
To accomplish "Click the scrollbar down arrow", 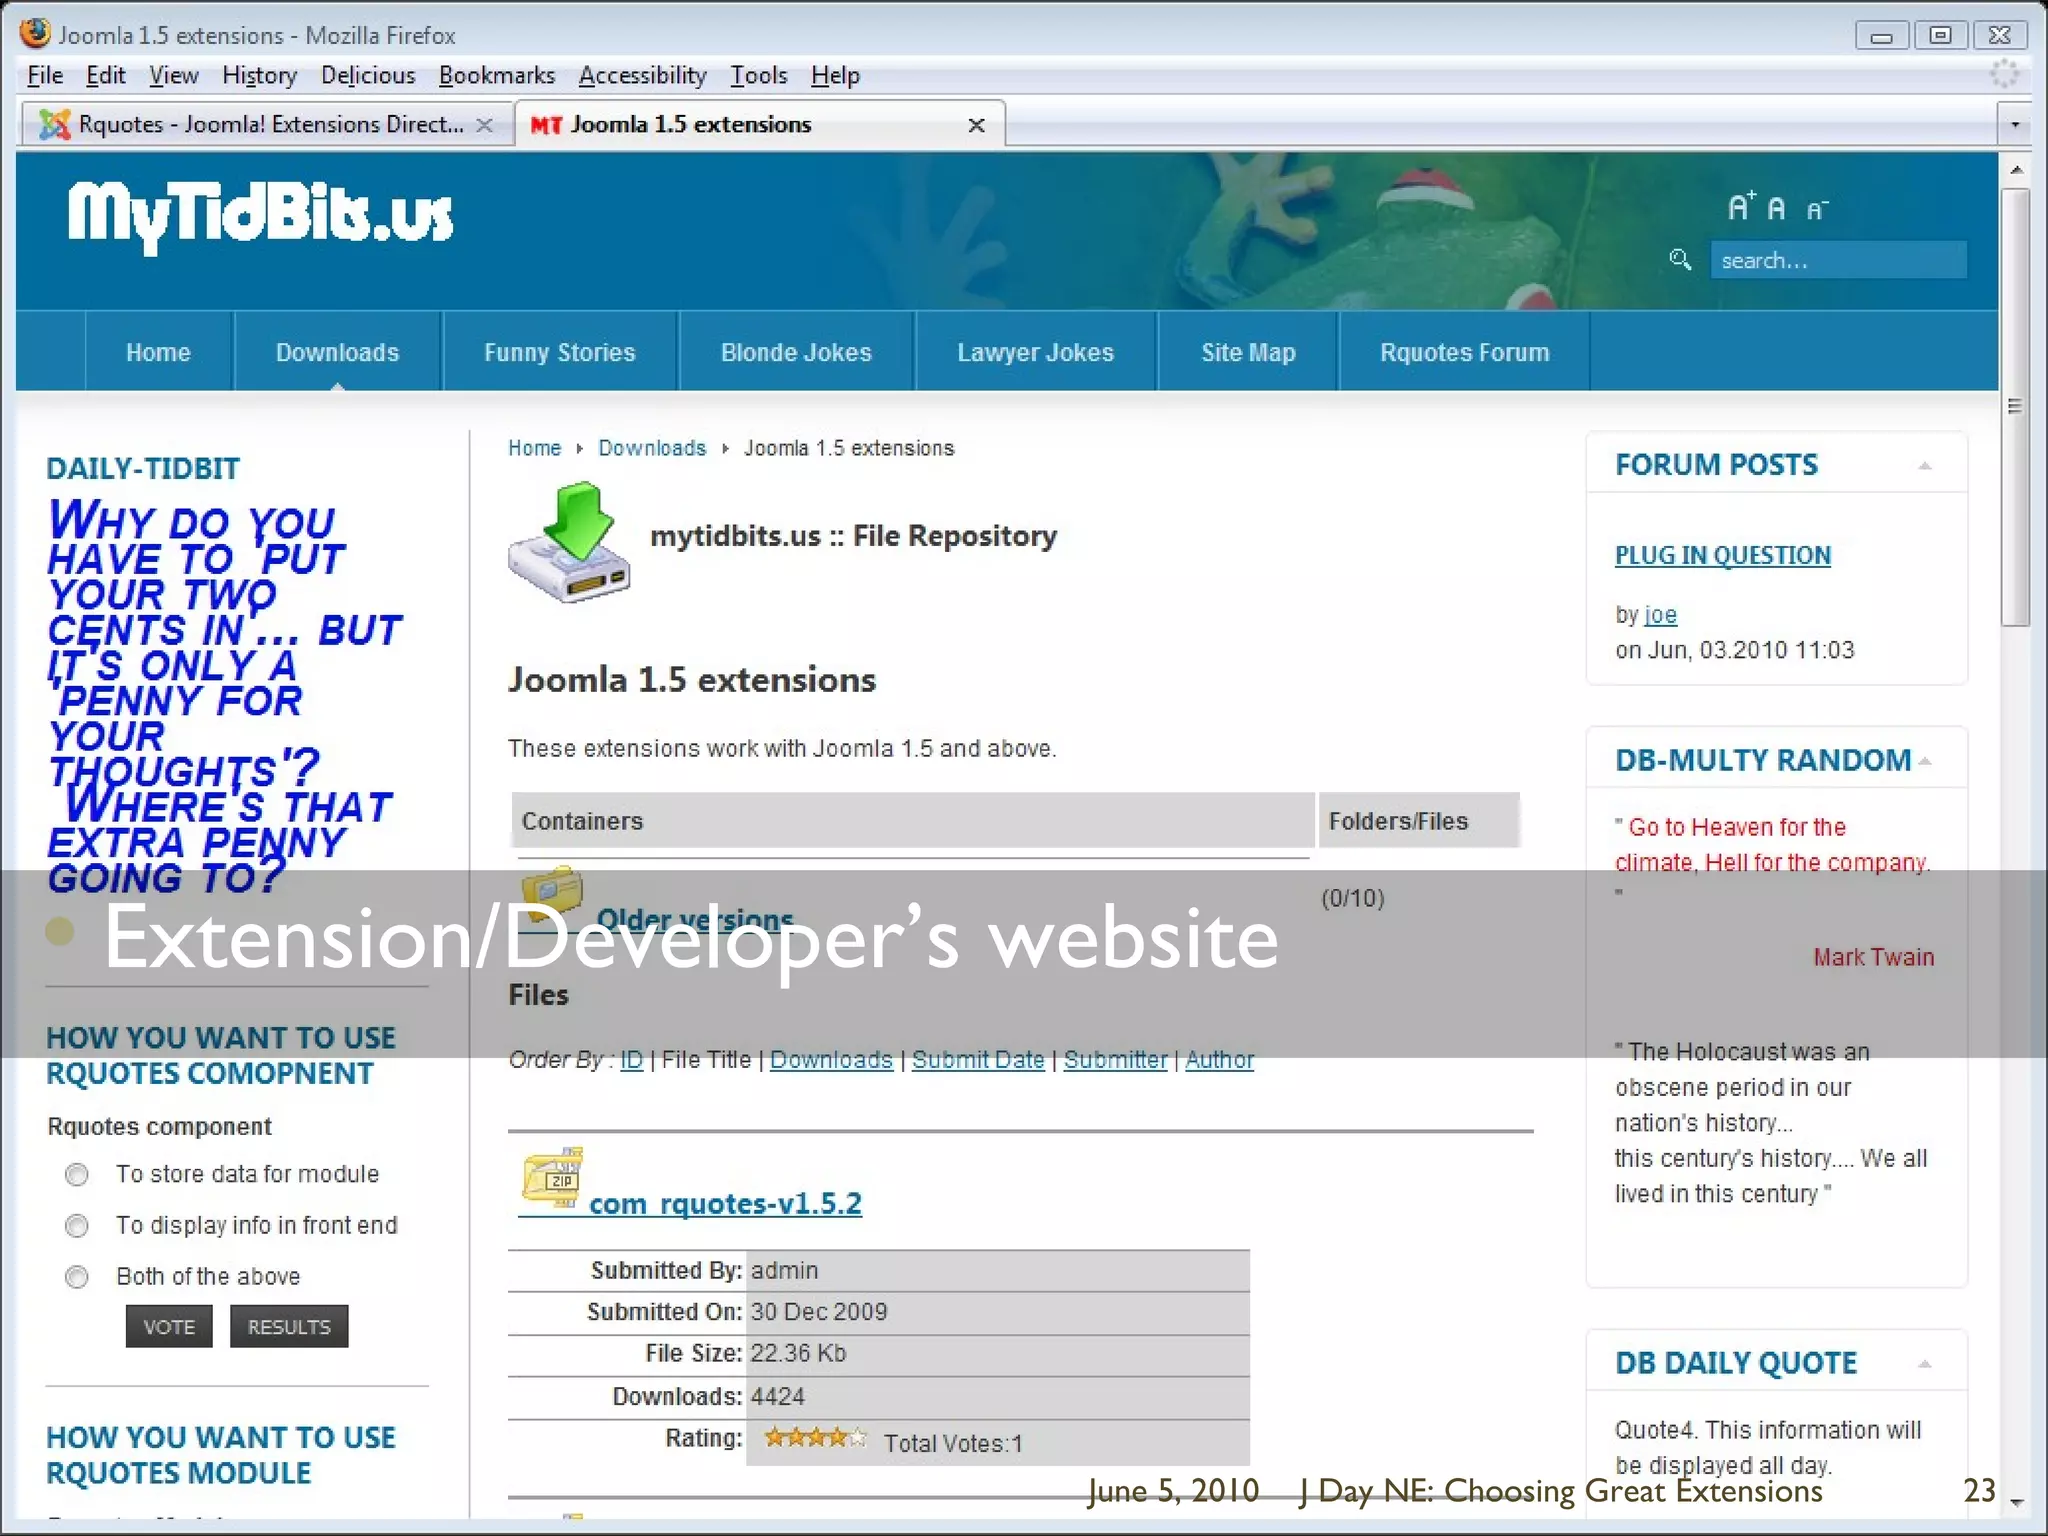I will point(2016,1502).
